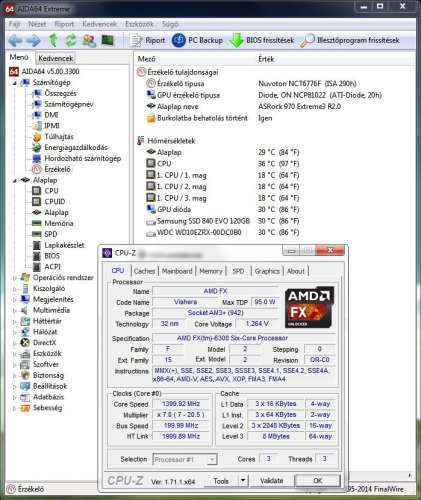The height and width of the screenshot is (500, 421).
Task: Click the BIOS icon in tree
Action: 37,256
